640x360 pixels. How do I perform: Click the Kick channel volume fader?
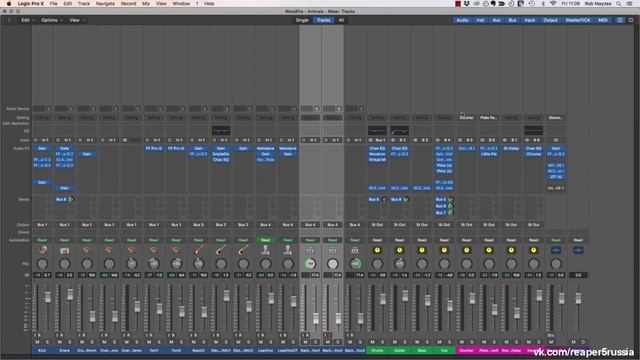(x=48, y=297)
